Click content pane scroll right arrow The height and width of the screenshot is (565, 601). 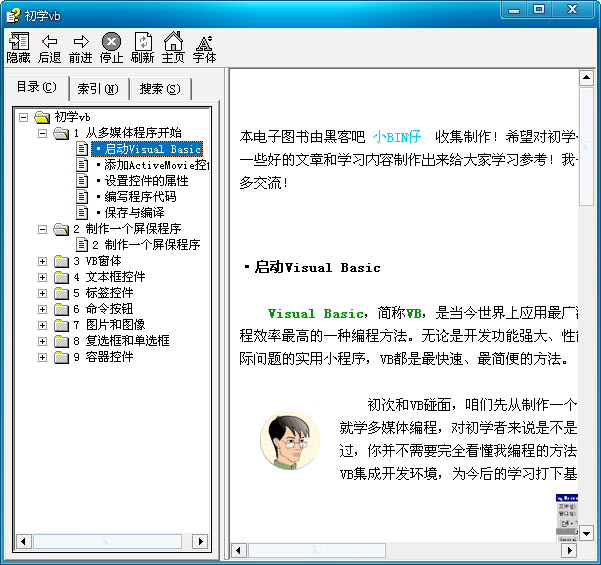pos(570,550)
